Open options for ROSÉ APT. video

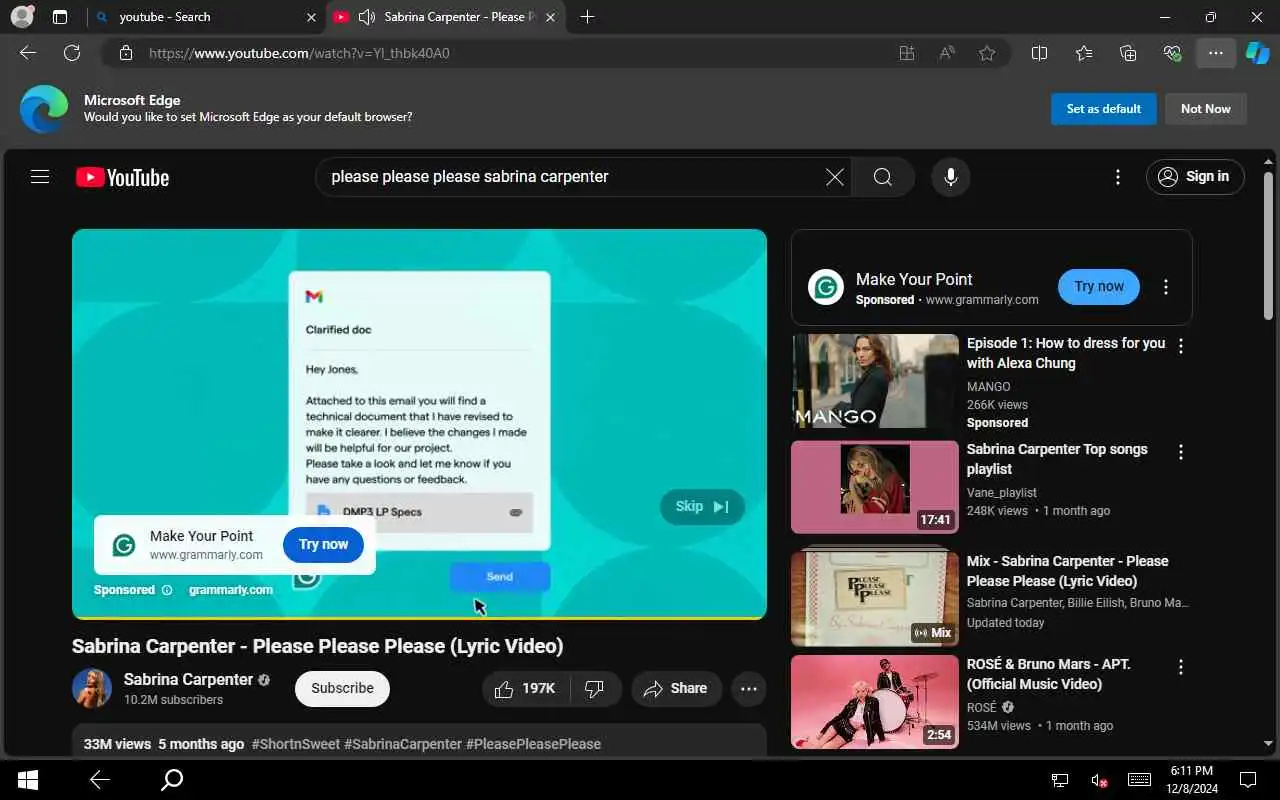tap(1181, 667)
